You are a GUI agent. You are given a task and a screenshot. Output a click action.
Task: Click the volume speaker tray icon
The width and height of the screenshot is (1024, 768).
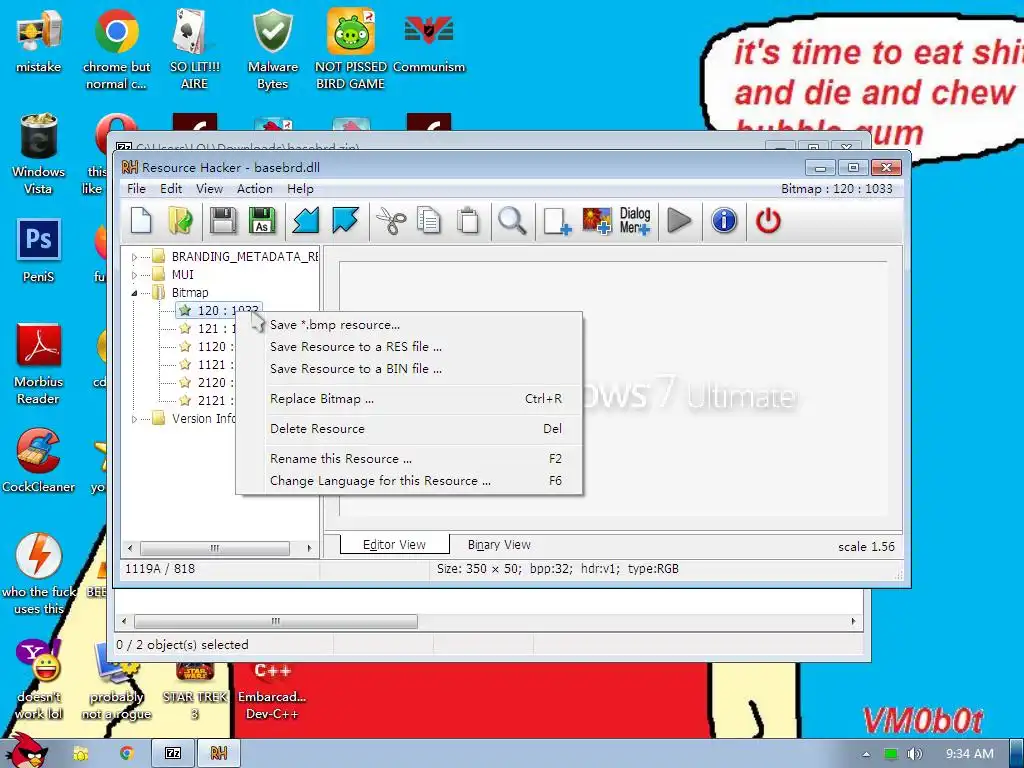pos(914,754)
